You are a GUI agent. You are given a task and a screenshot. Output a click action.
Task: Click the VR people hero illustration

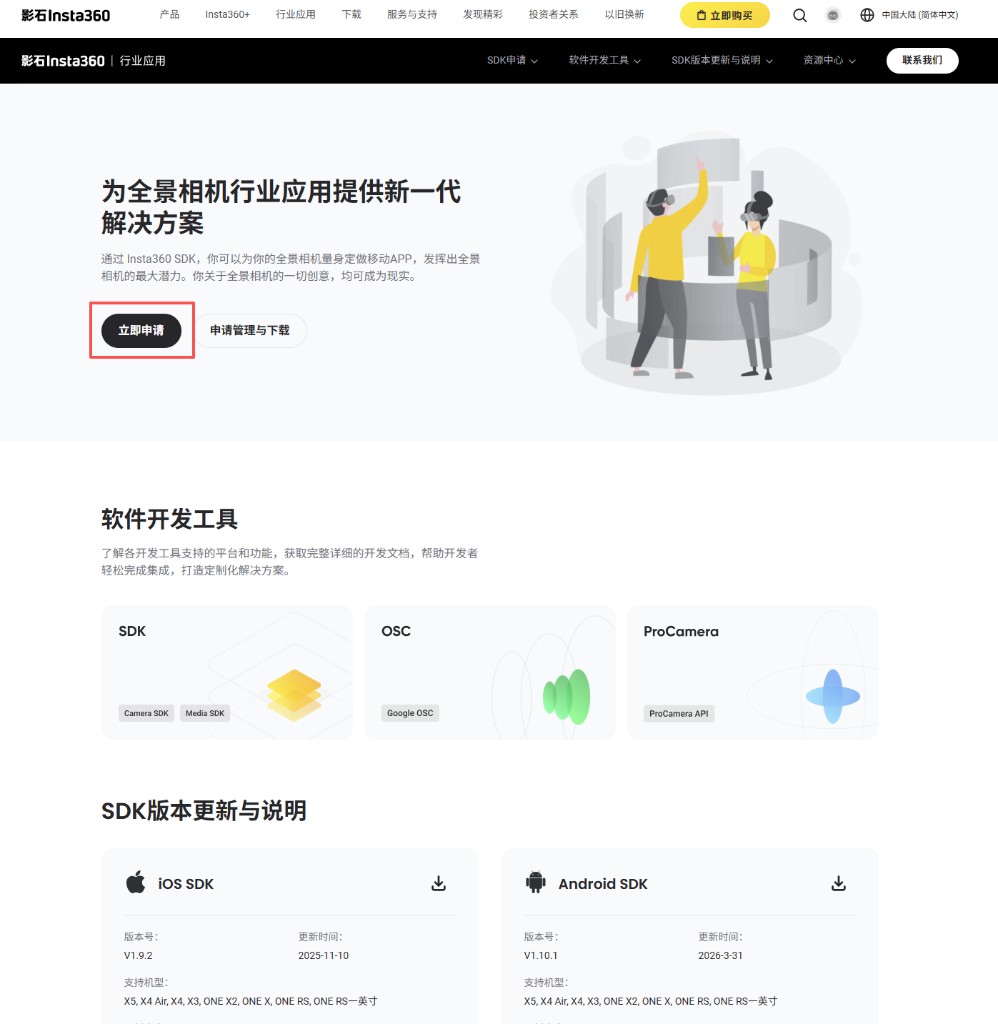pyautogui.click(x=705, y=261)
